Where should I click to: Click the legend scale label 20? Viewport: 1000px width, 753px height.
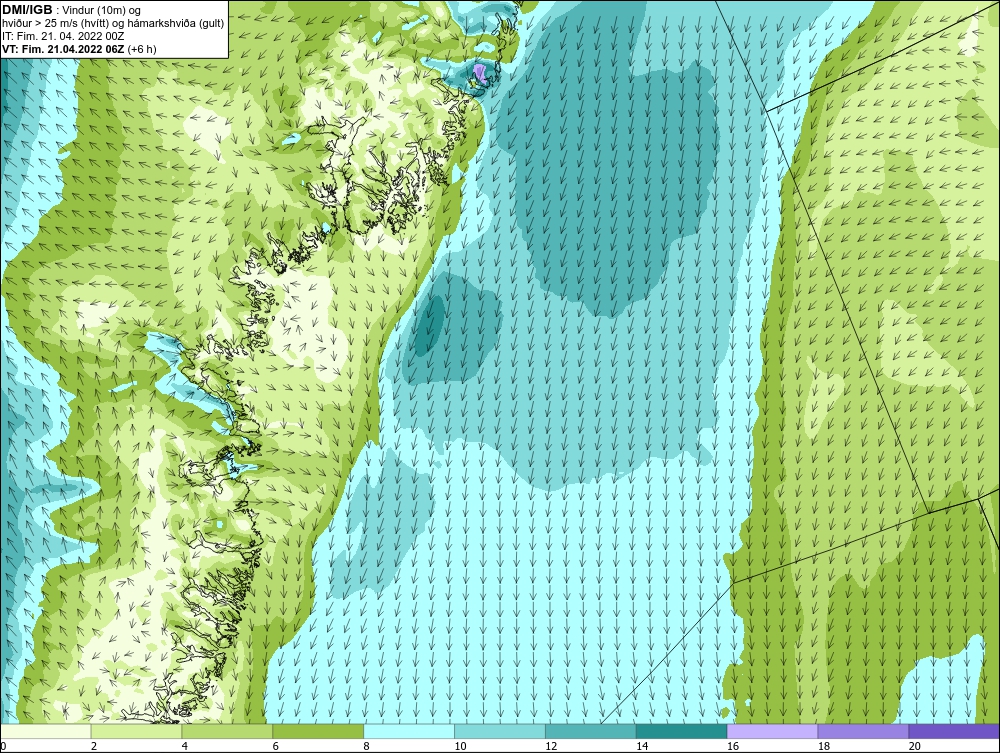915,746
